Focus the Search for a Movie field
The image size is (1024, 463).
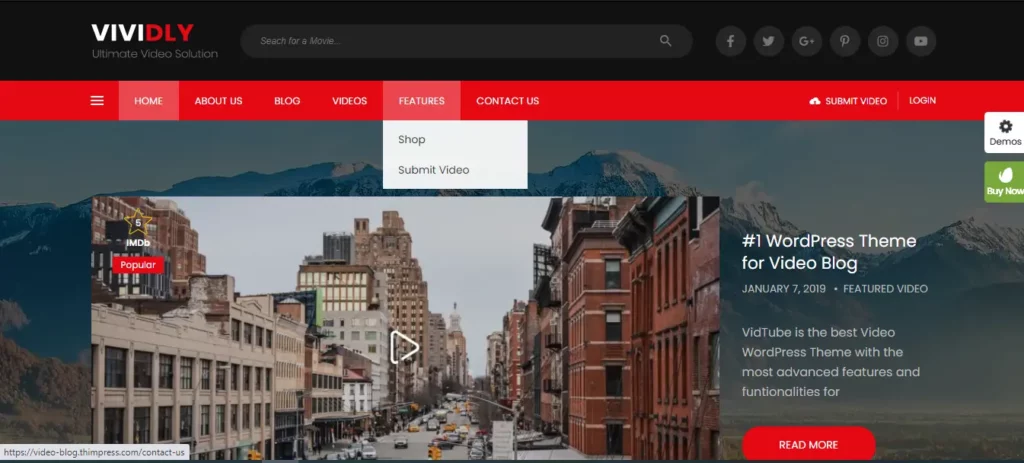[450, 41]
